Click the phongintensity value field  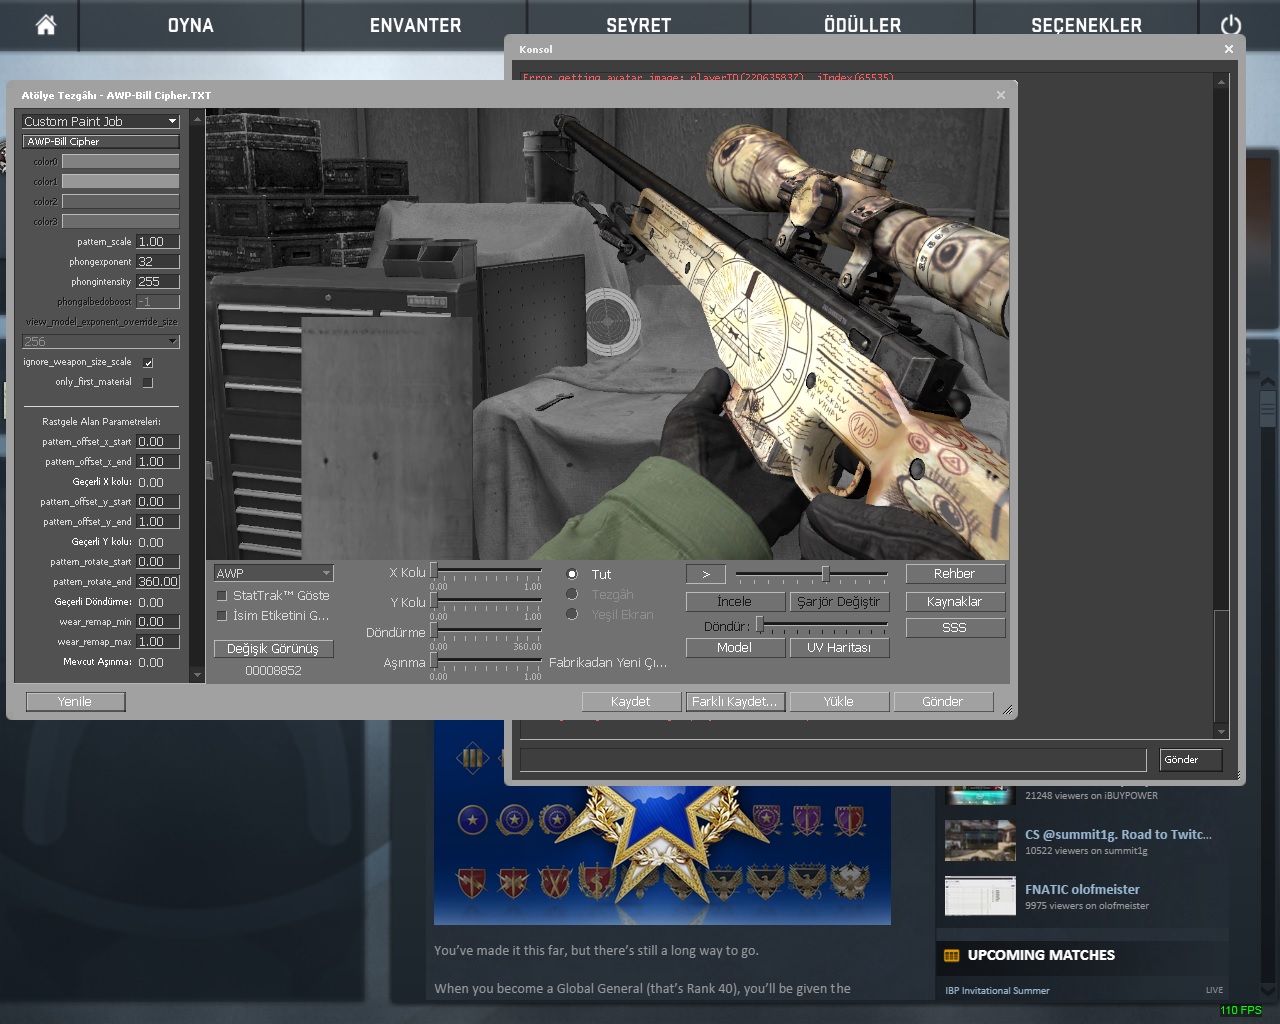point(158,281)
